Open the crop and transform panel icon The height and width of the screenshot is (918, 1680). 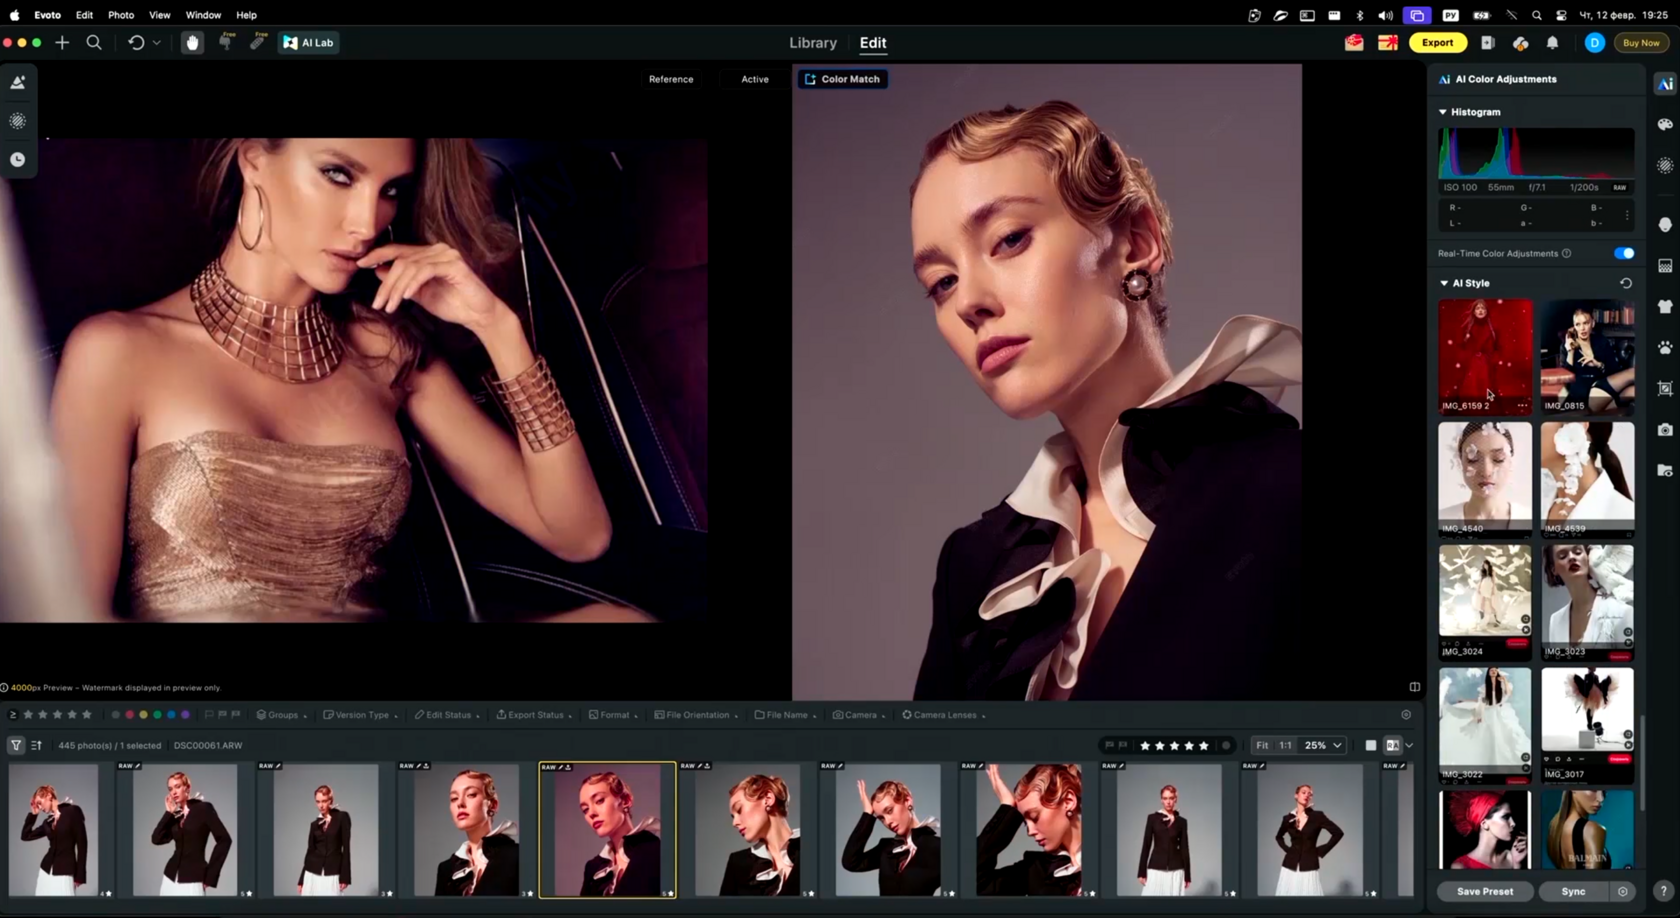pyautogui.click(x=1665, y=389)
